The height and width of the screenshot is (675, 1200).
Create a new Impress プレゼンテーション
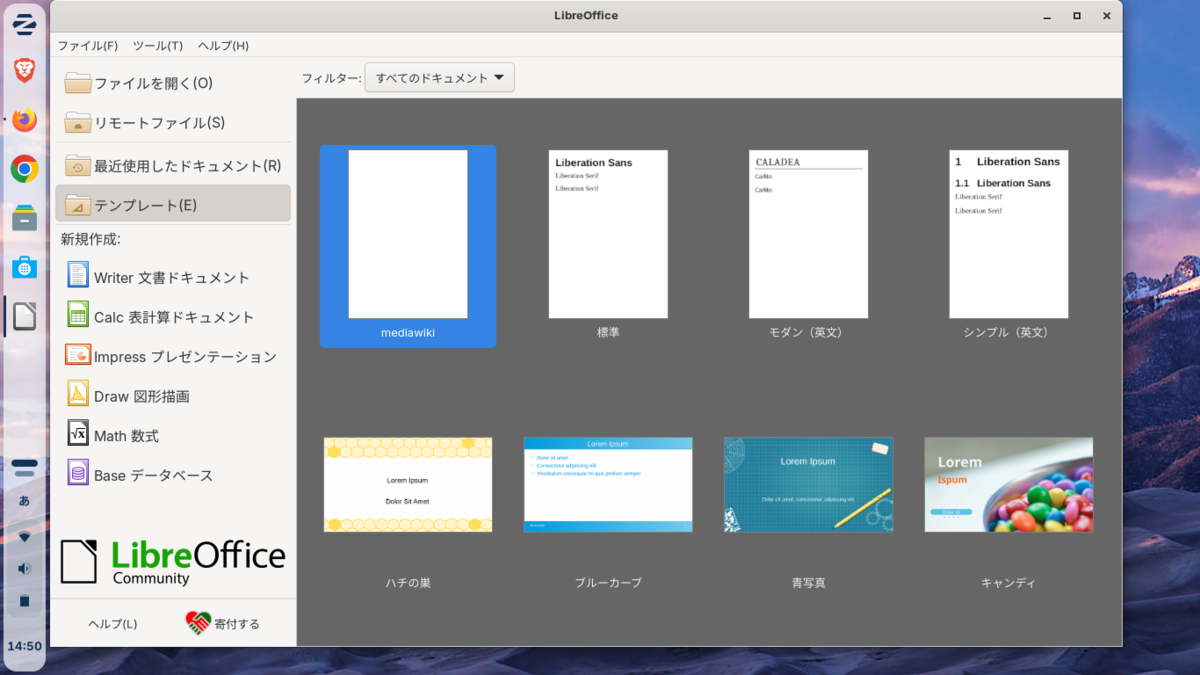(173, 356)
